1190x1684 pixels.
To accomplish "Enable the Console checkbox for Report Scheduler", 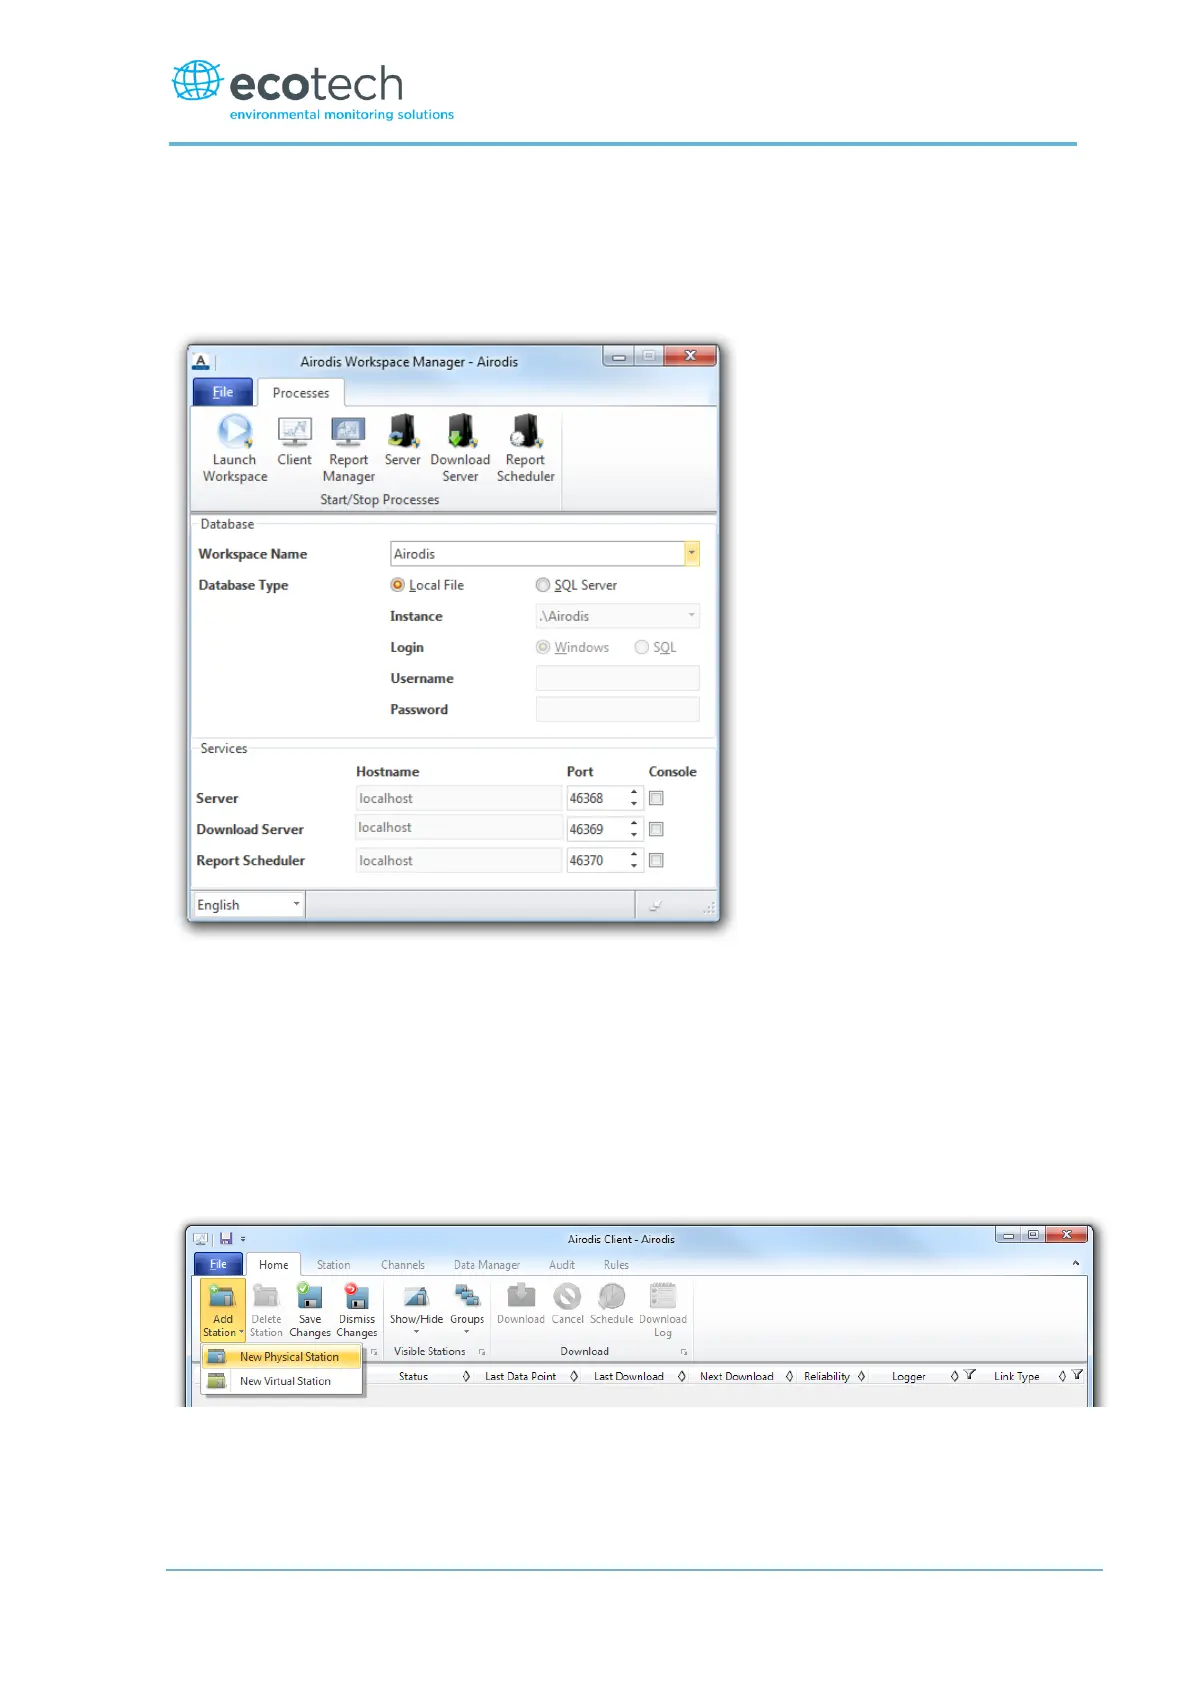I will point(656,860).
